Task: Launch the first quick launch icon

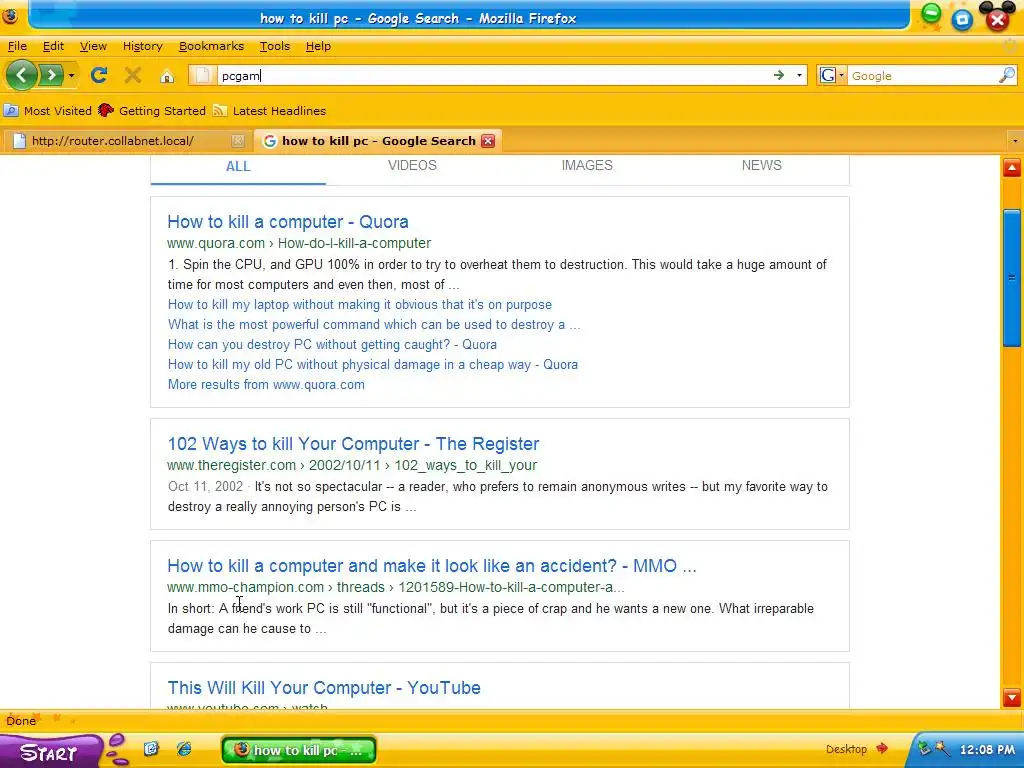Action: coord(151,748)
